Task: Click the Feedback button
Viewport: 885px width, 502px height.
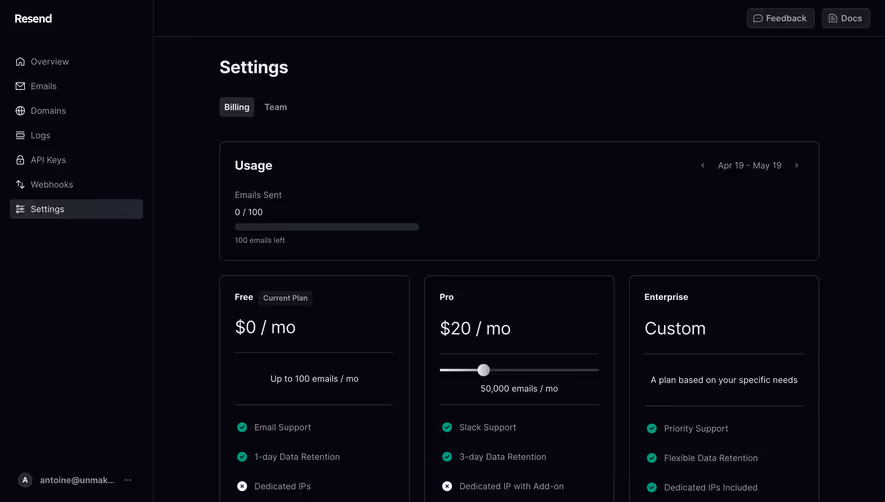Action: 780,19
